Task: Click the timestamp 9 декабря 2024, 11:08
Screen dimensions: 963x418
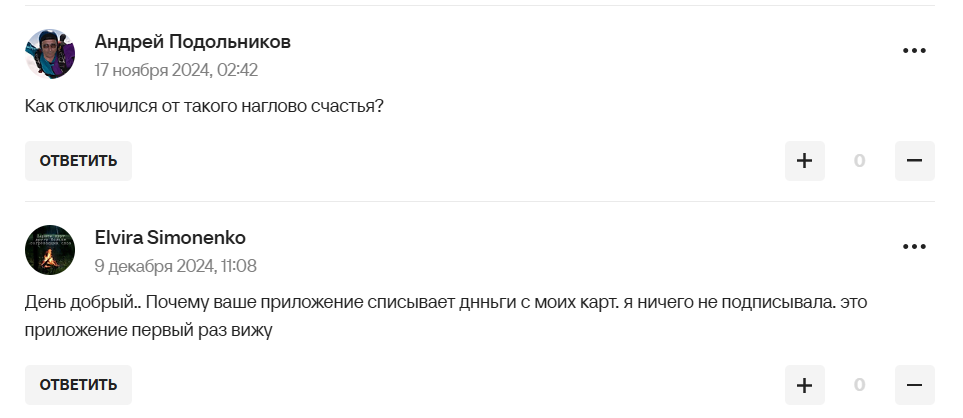Action: click(x=176, y=266)
